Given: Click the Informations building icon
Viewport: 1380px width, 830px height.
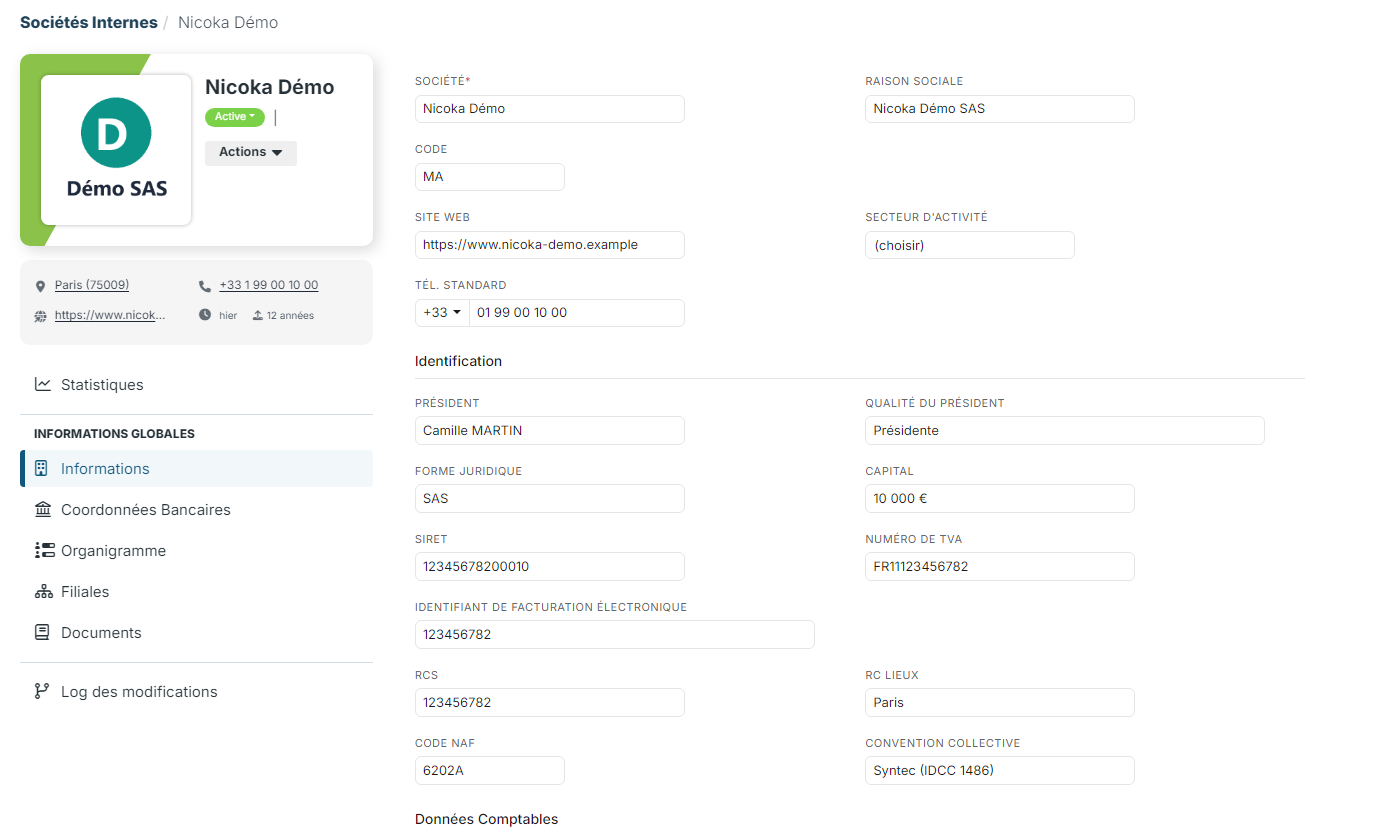Looking at the screenshot, I should [42, 468].
